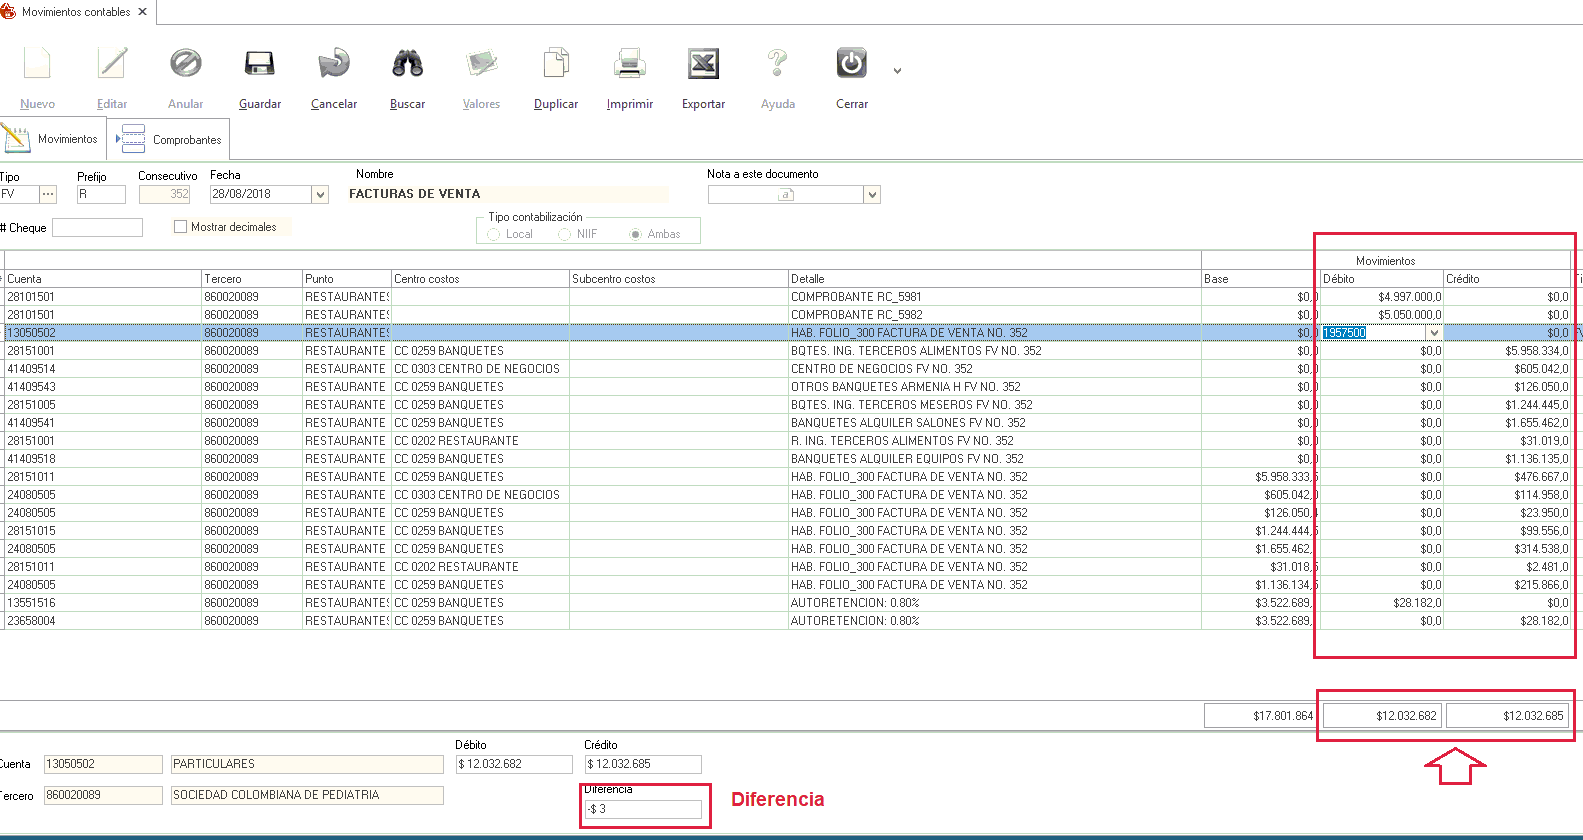Open Buscar with the binoculars icon
This screenshot has height=840, width=1583.
click(407, 64)
